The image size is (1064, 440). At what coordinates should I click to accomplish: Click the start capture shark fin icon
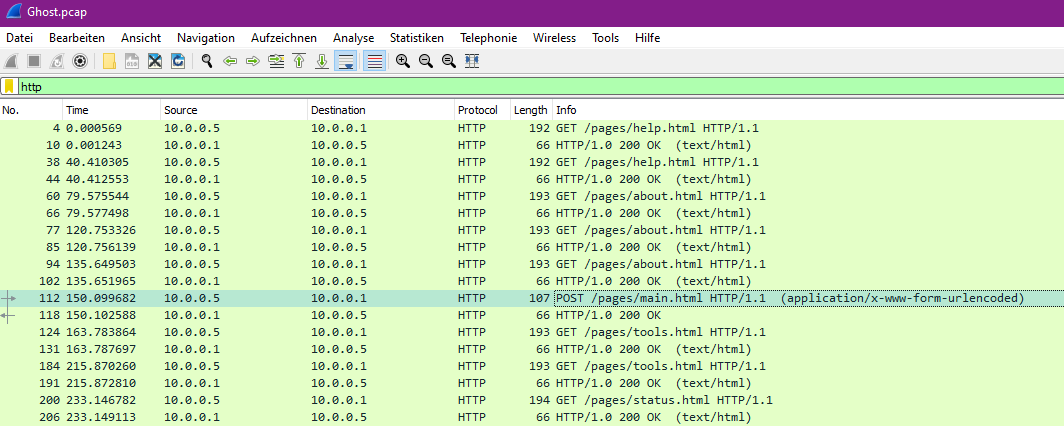[12, 61]
